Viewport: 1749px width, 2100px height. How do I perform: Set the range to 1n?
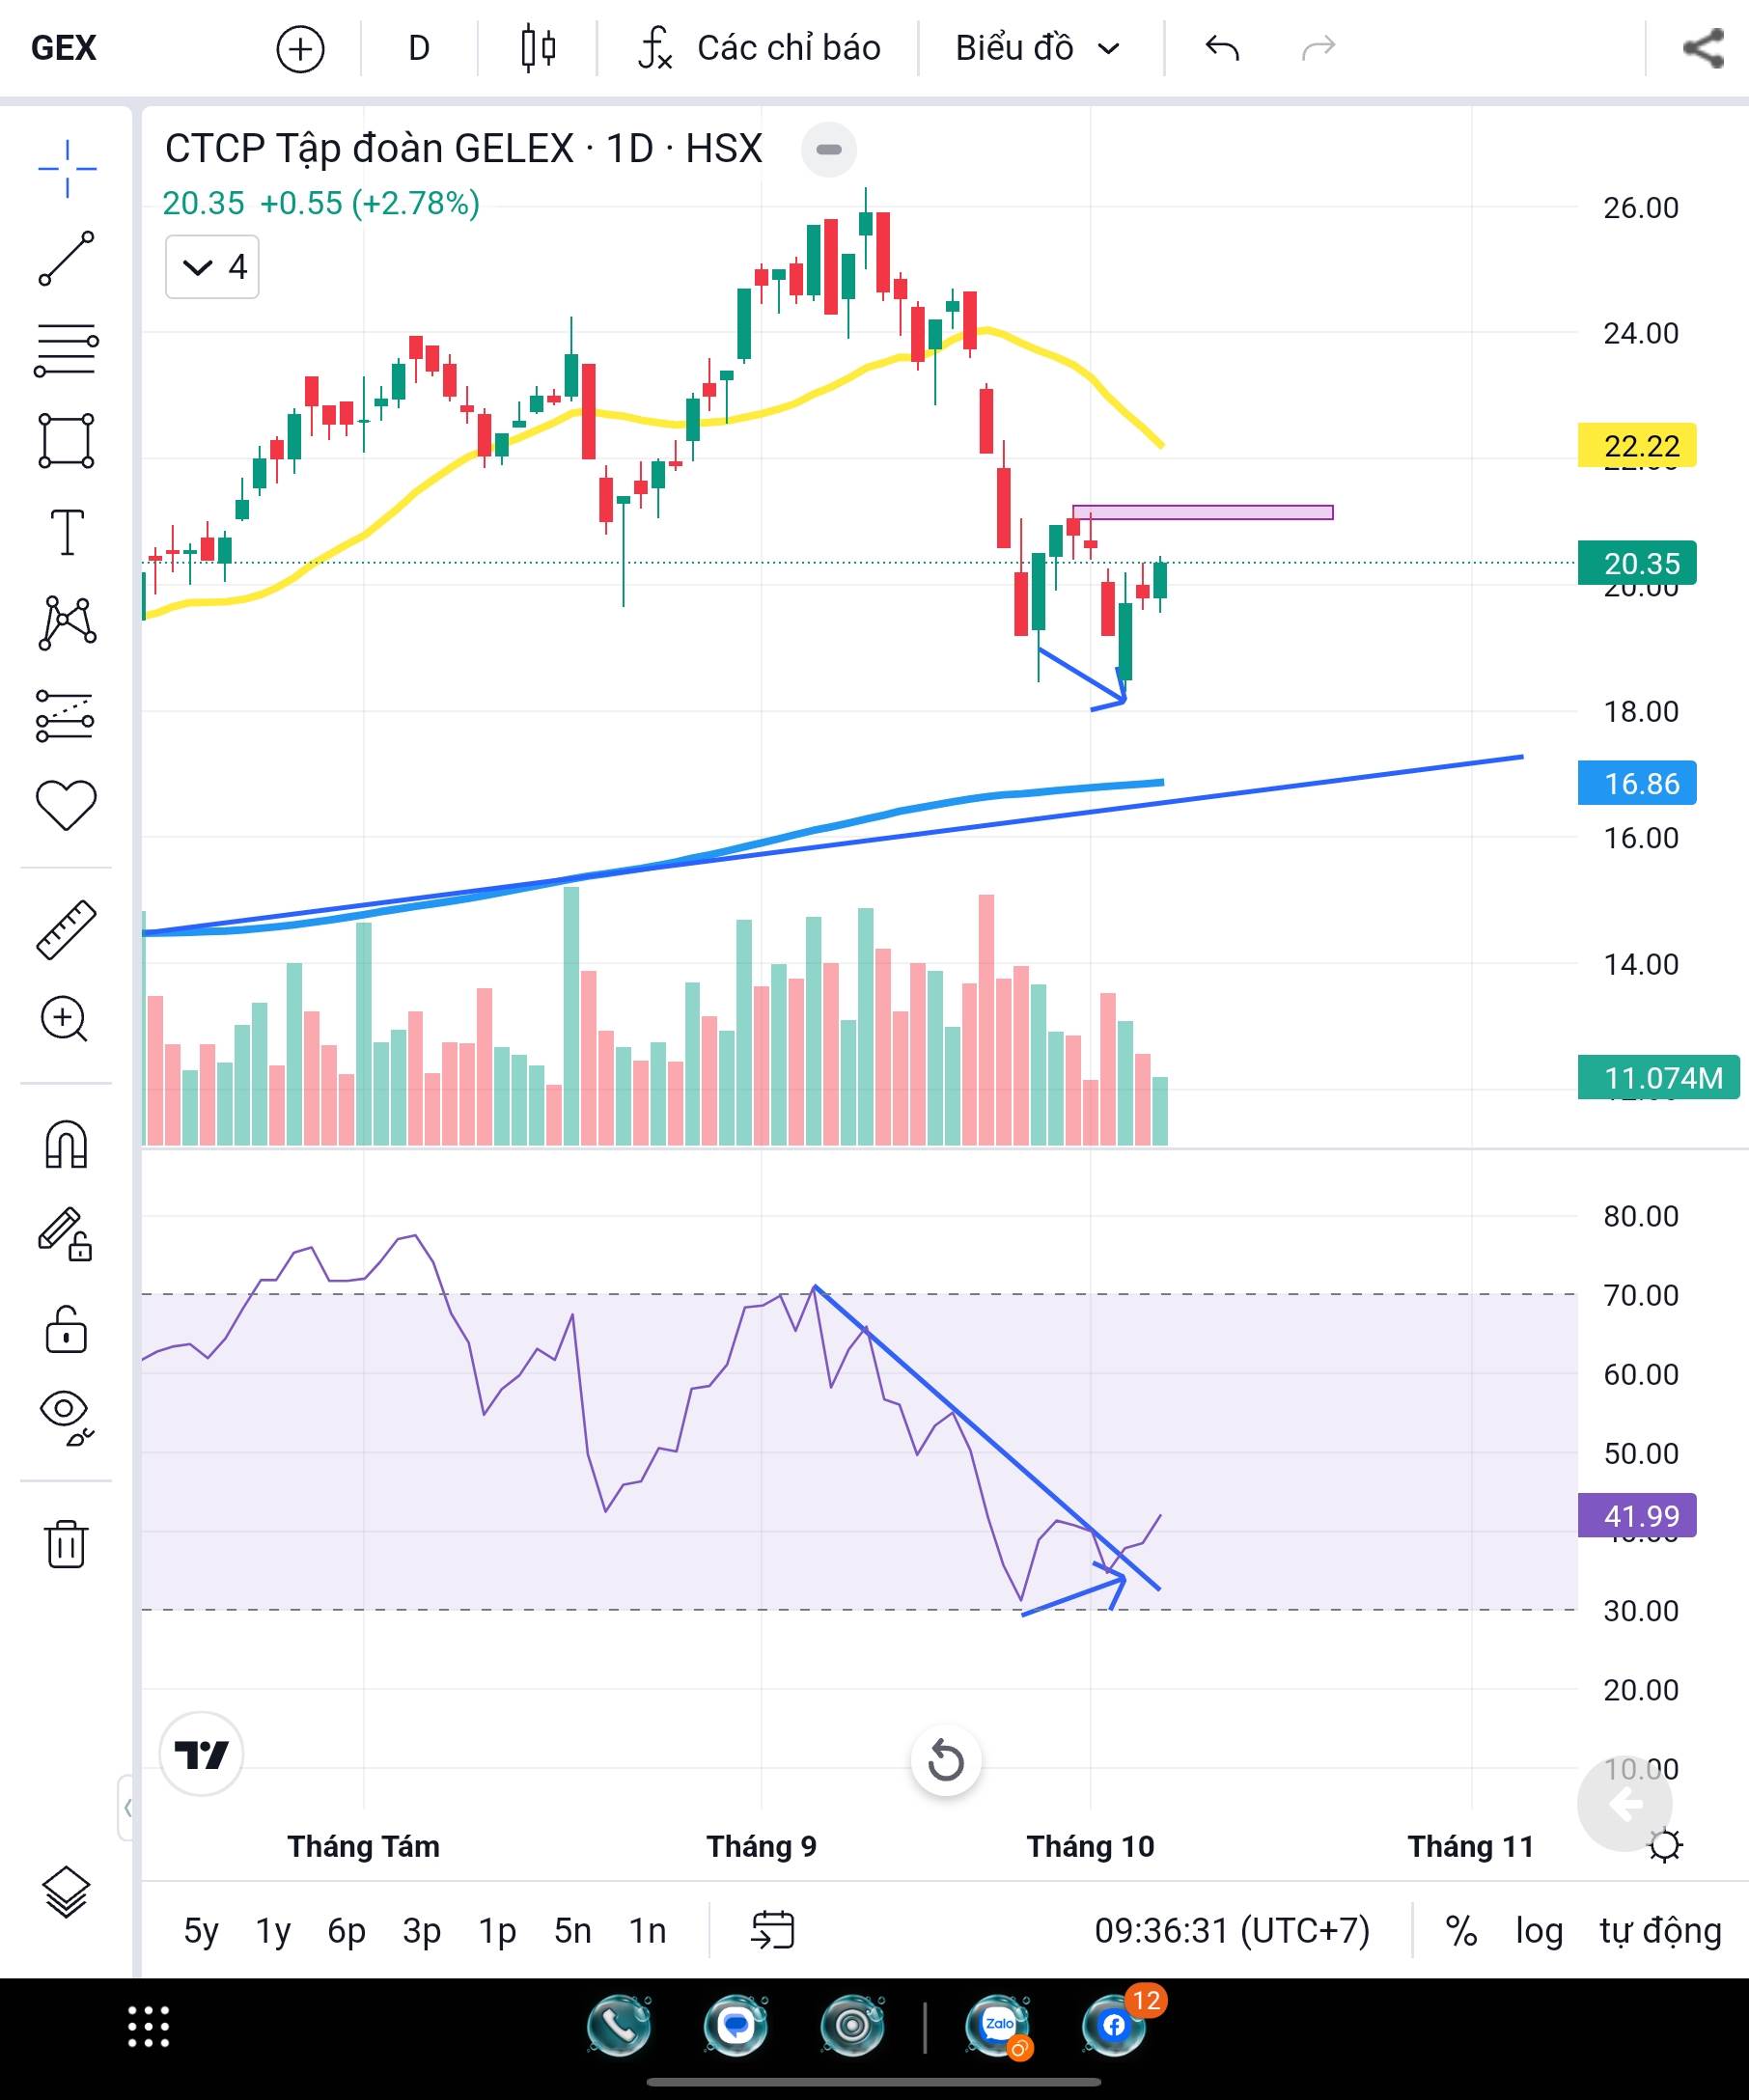point(648,1931)
